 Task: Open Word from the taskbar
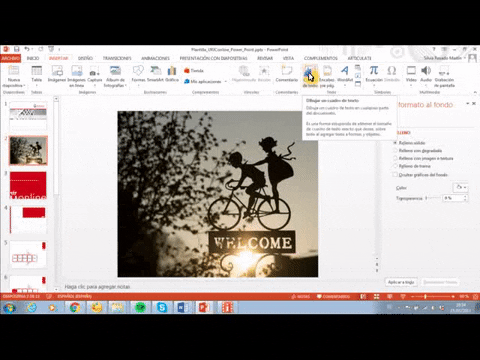(x=183, y=307)
